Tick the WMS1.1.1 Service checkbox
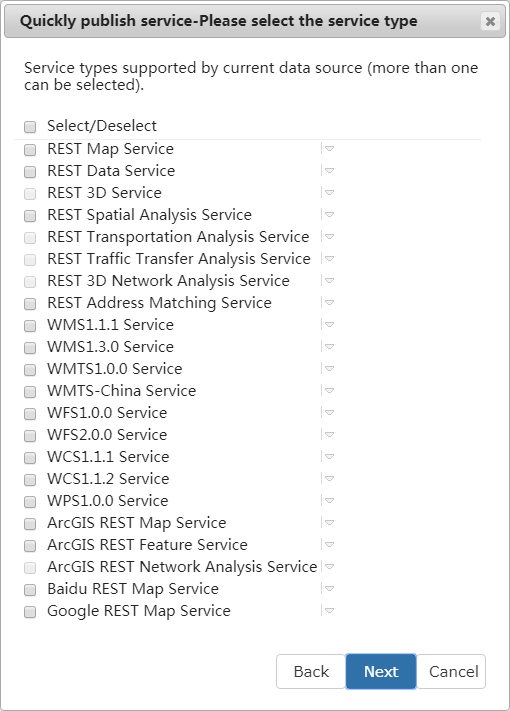The width and height of the screenshot is (510, 711). [x=30, y=326]
